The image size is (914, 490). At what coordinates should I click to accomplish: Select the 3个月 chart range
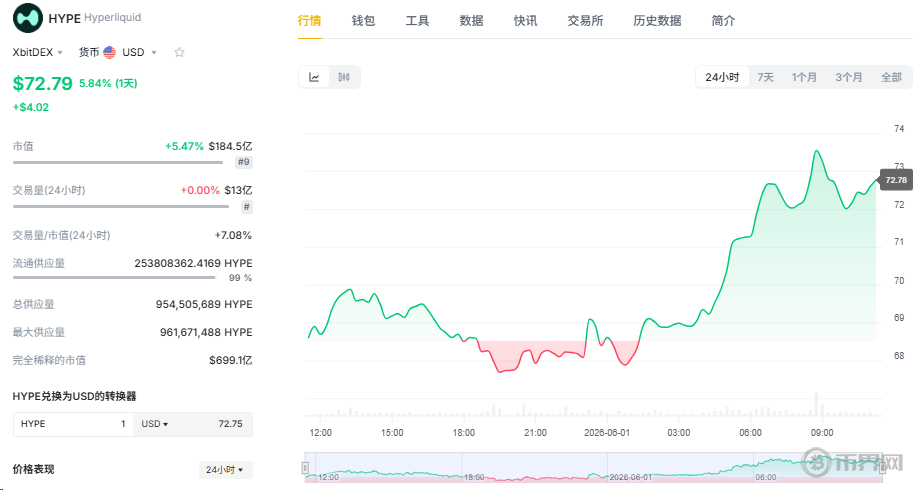coord(849,77)
